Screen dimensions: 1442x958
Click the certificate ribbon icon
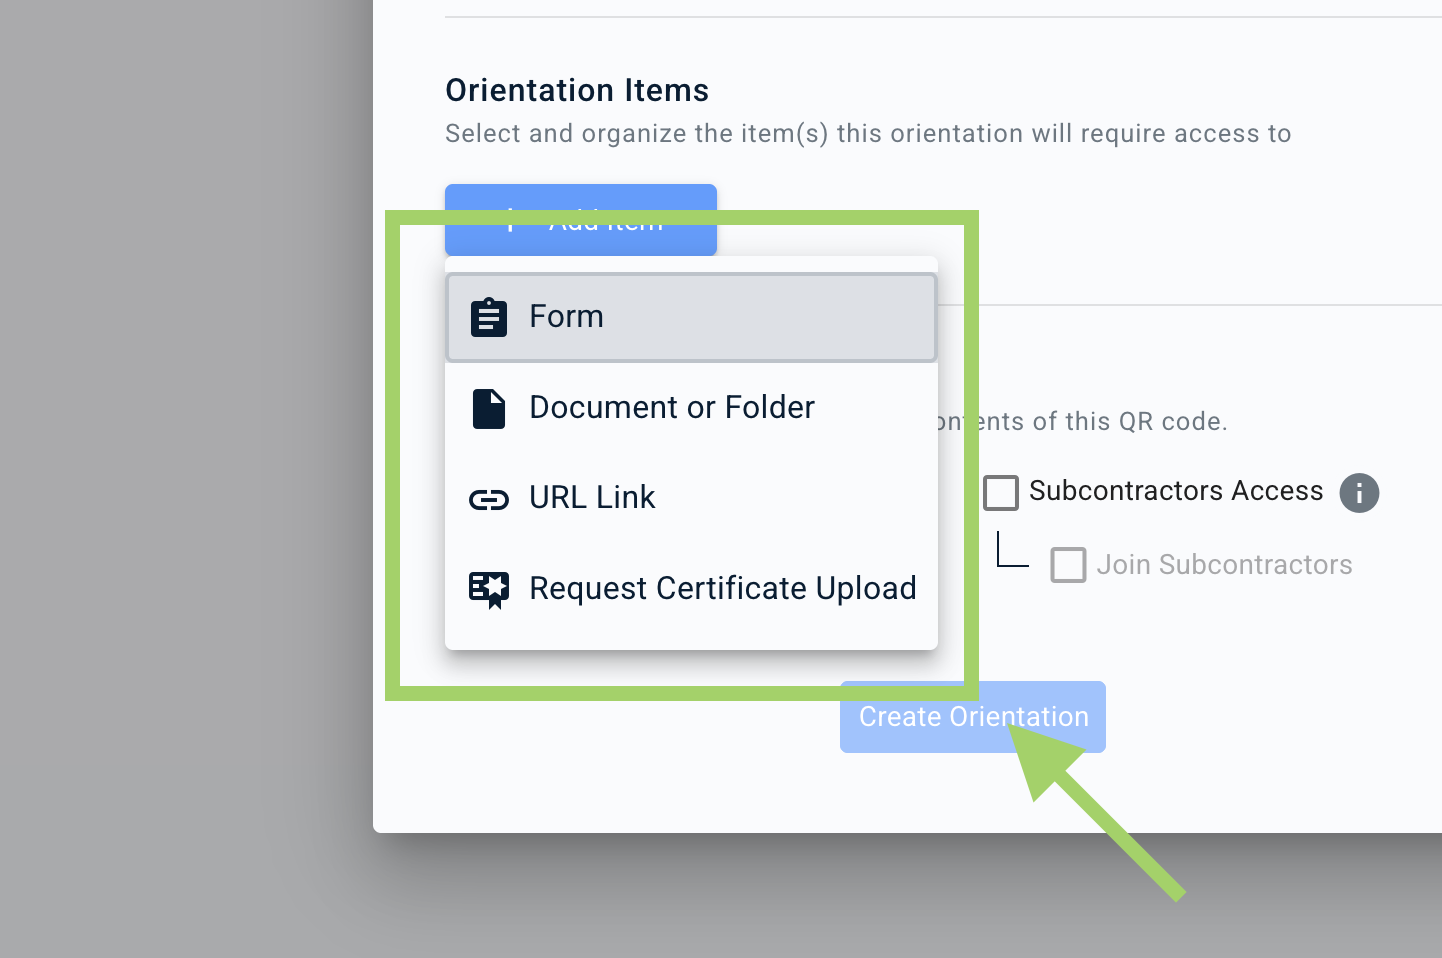[488, 589]
